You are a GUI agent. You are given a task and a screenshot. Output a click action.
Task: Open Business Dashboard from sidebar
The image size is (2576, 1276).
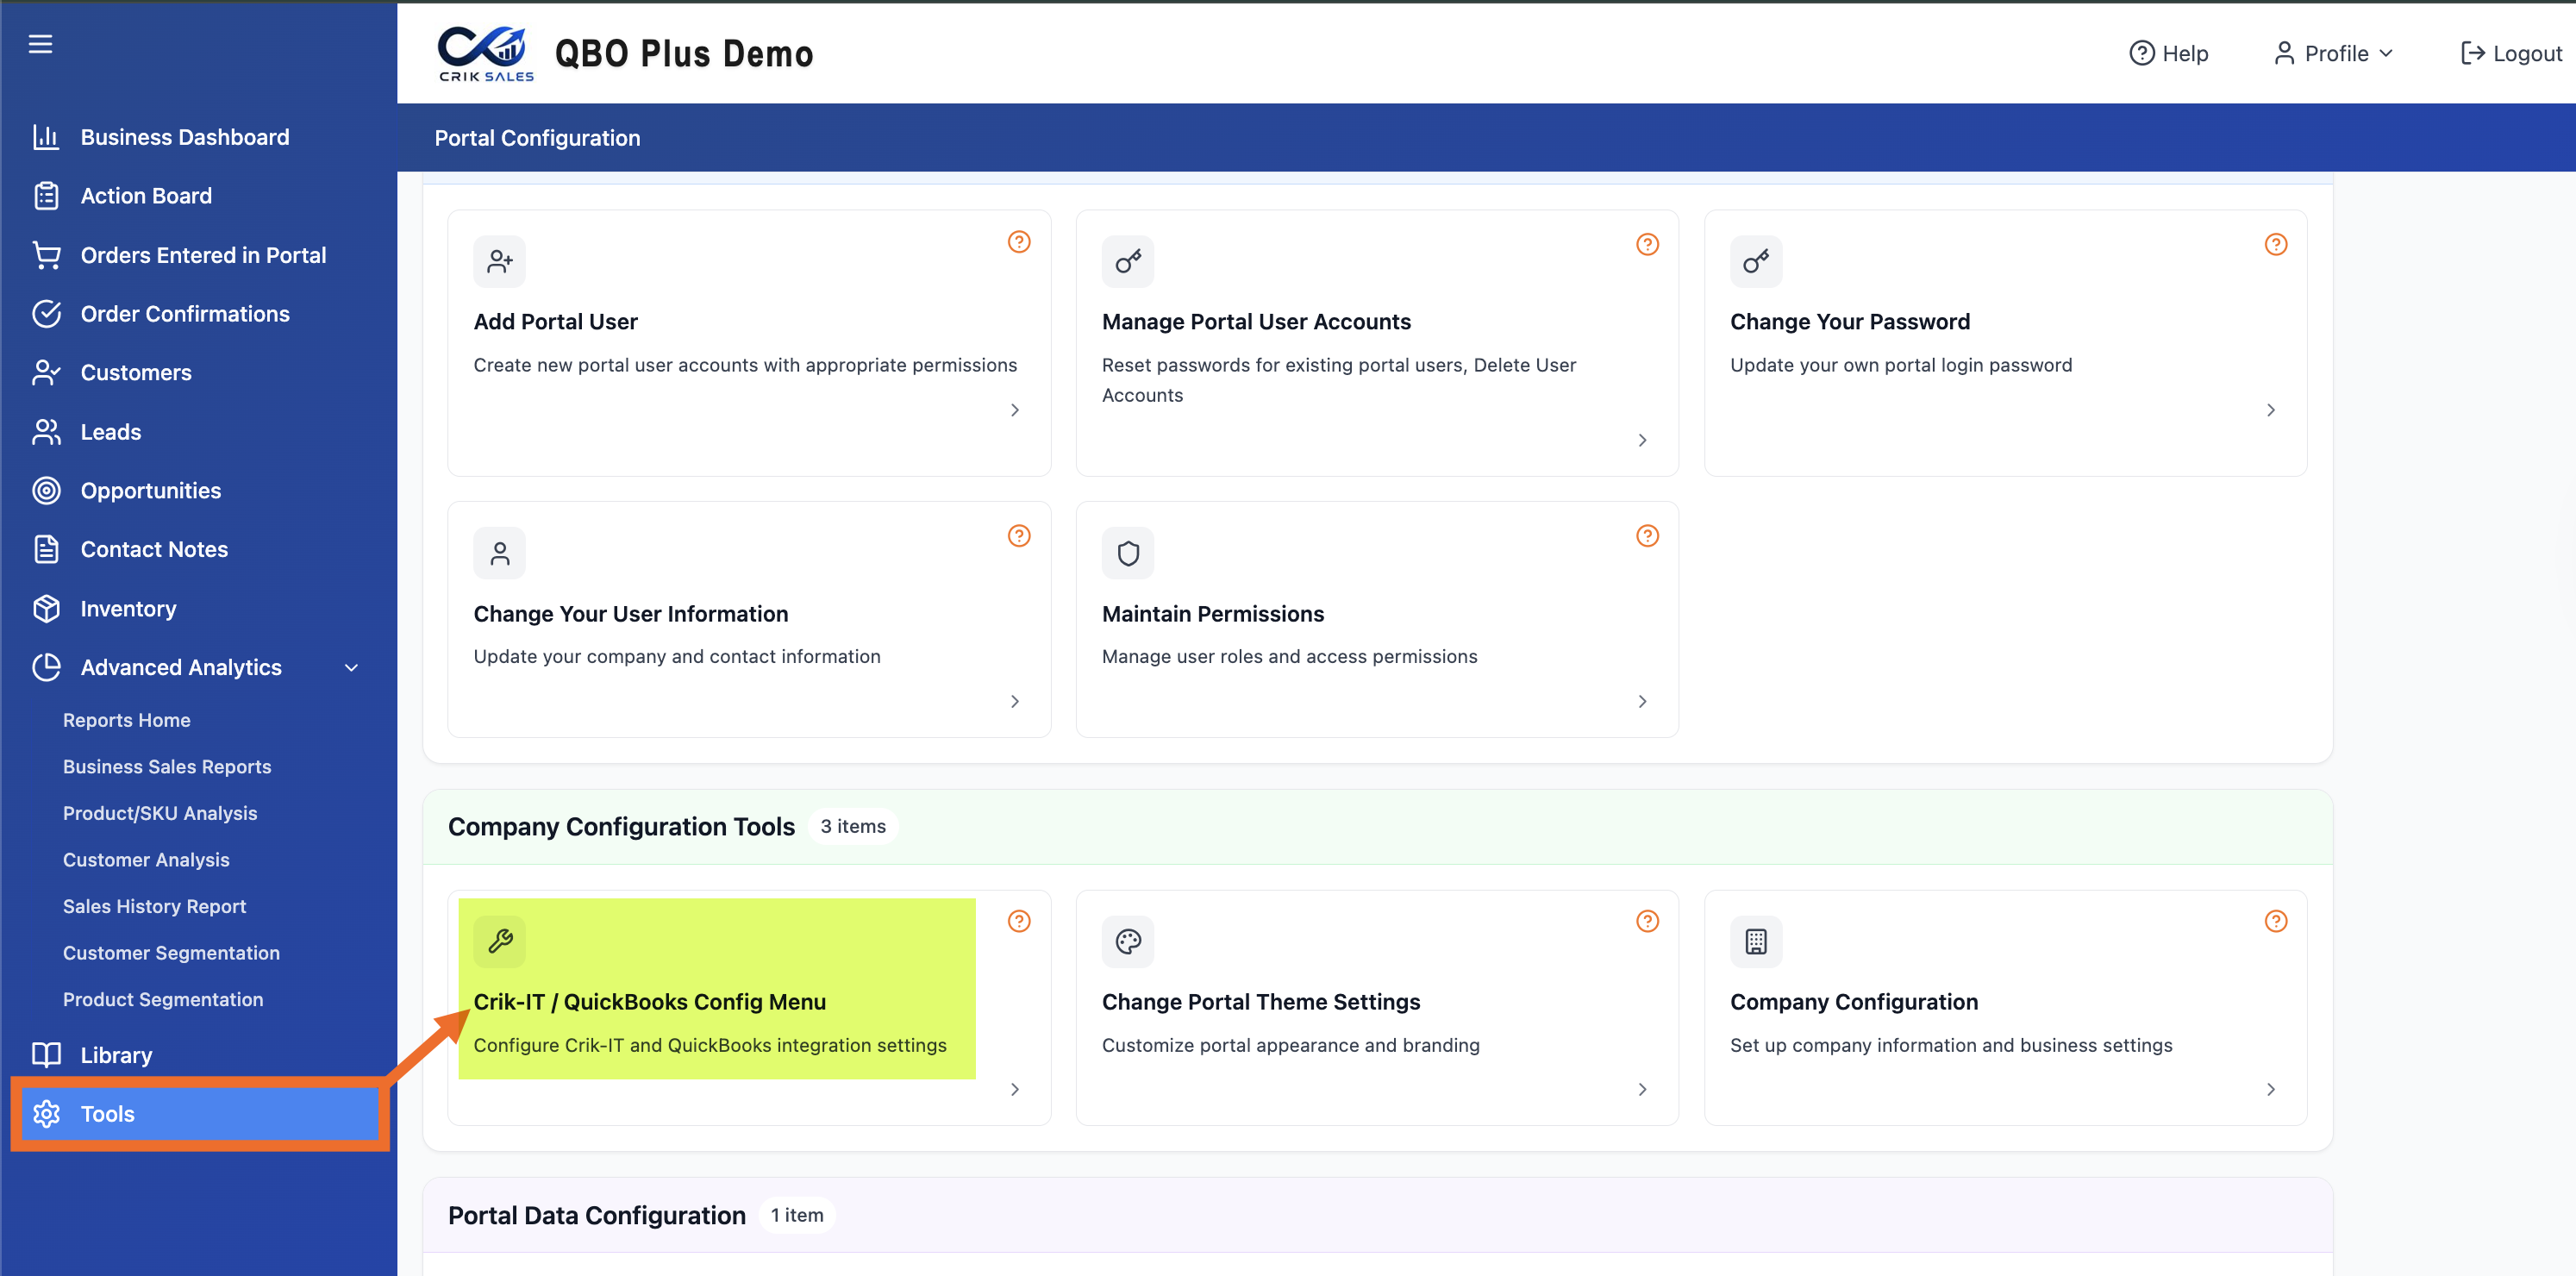point(185,137)
